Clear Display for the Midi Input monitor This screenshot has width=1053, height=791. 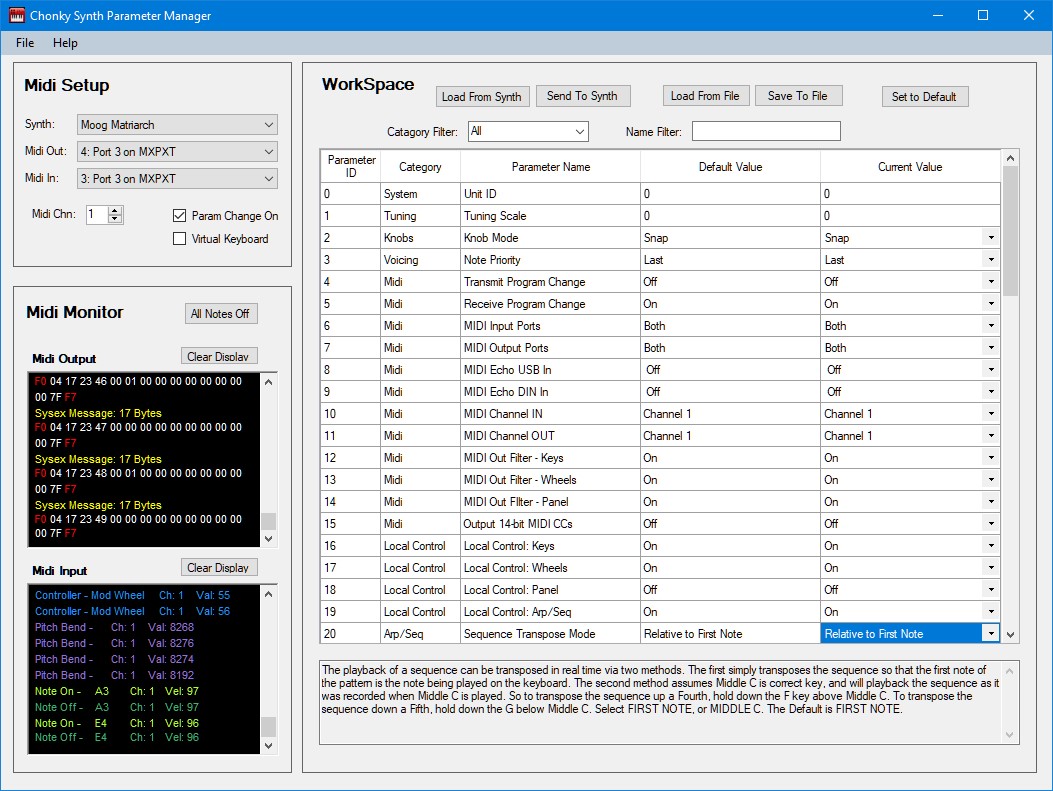pyautogui.click(x=219, y=567)
